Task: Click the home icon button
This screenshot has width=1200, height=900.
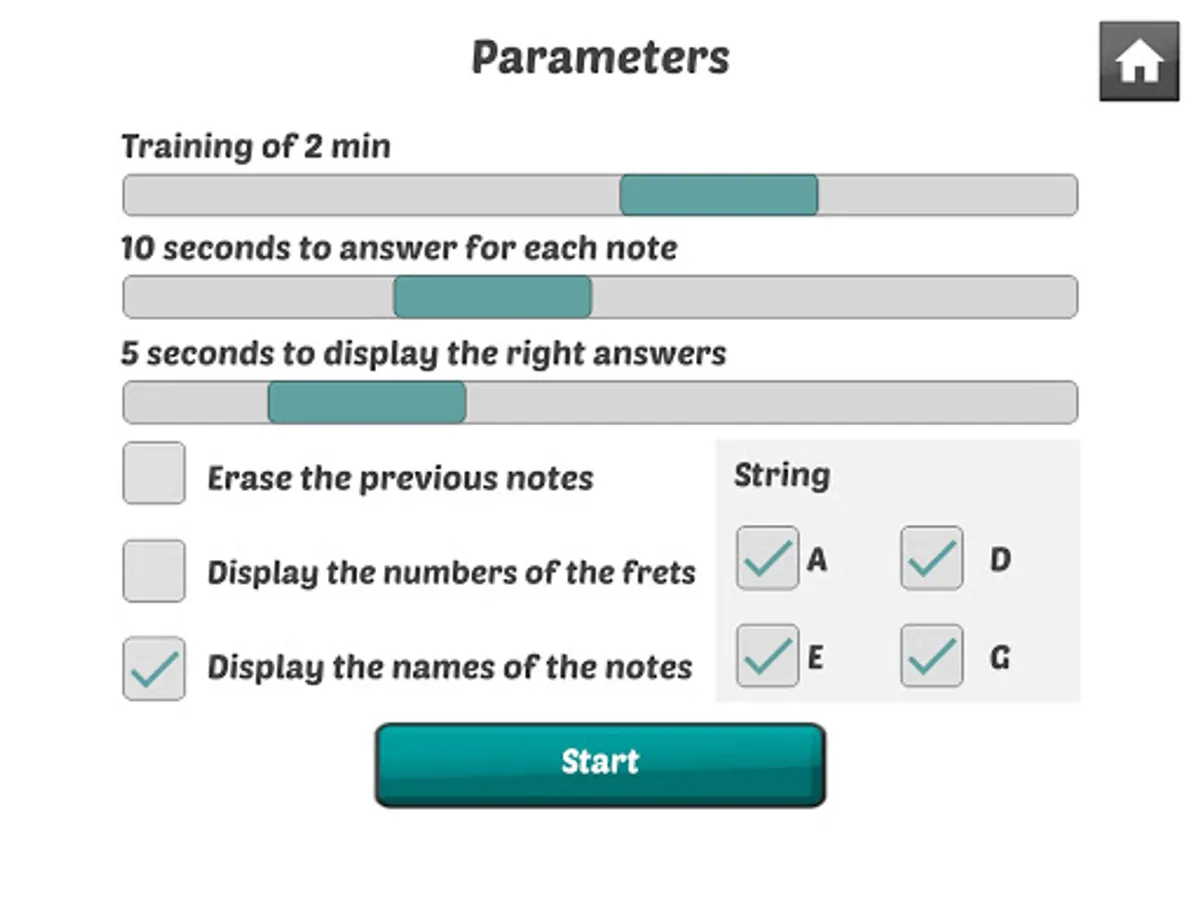Action: point(1139,62)
